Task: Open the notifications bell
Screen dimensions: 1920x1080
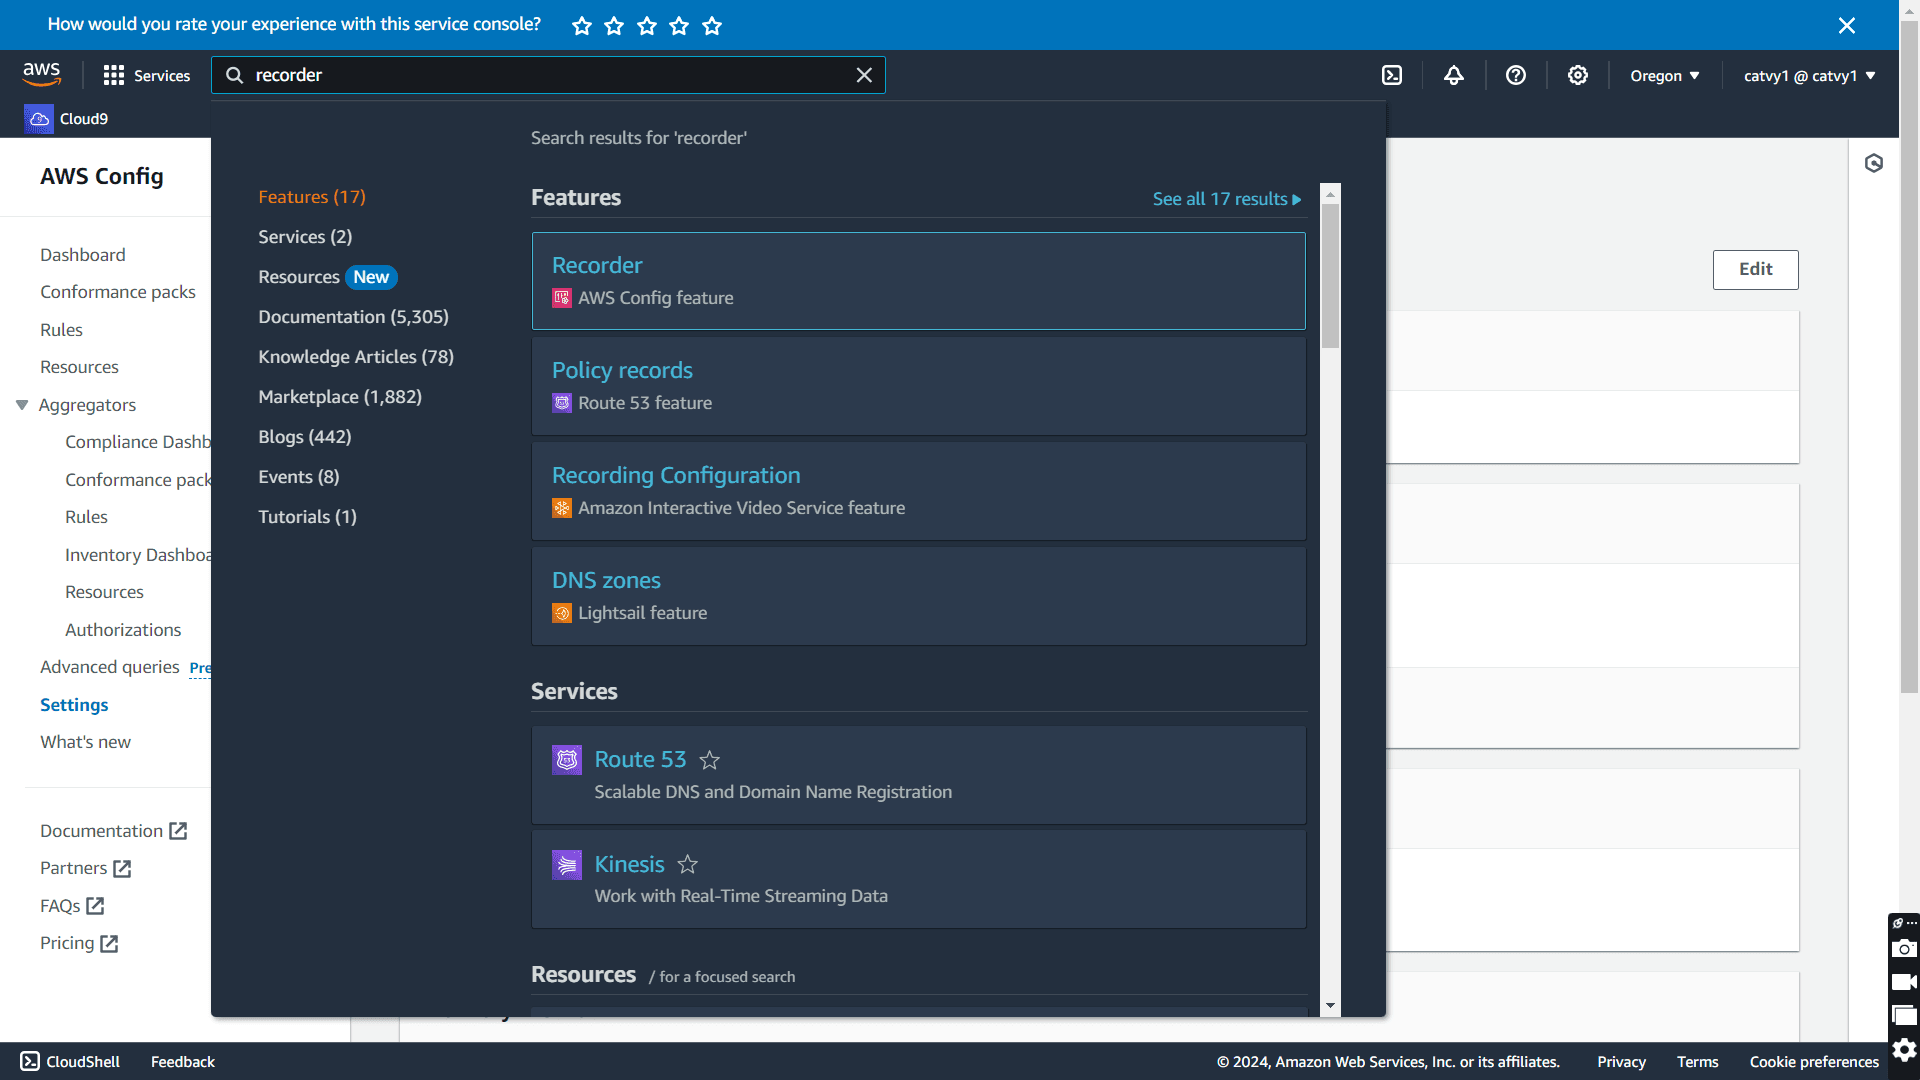Action: coord(1454,75)
